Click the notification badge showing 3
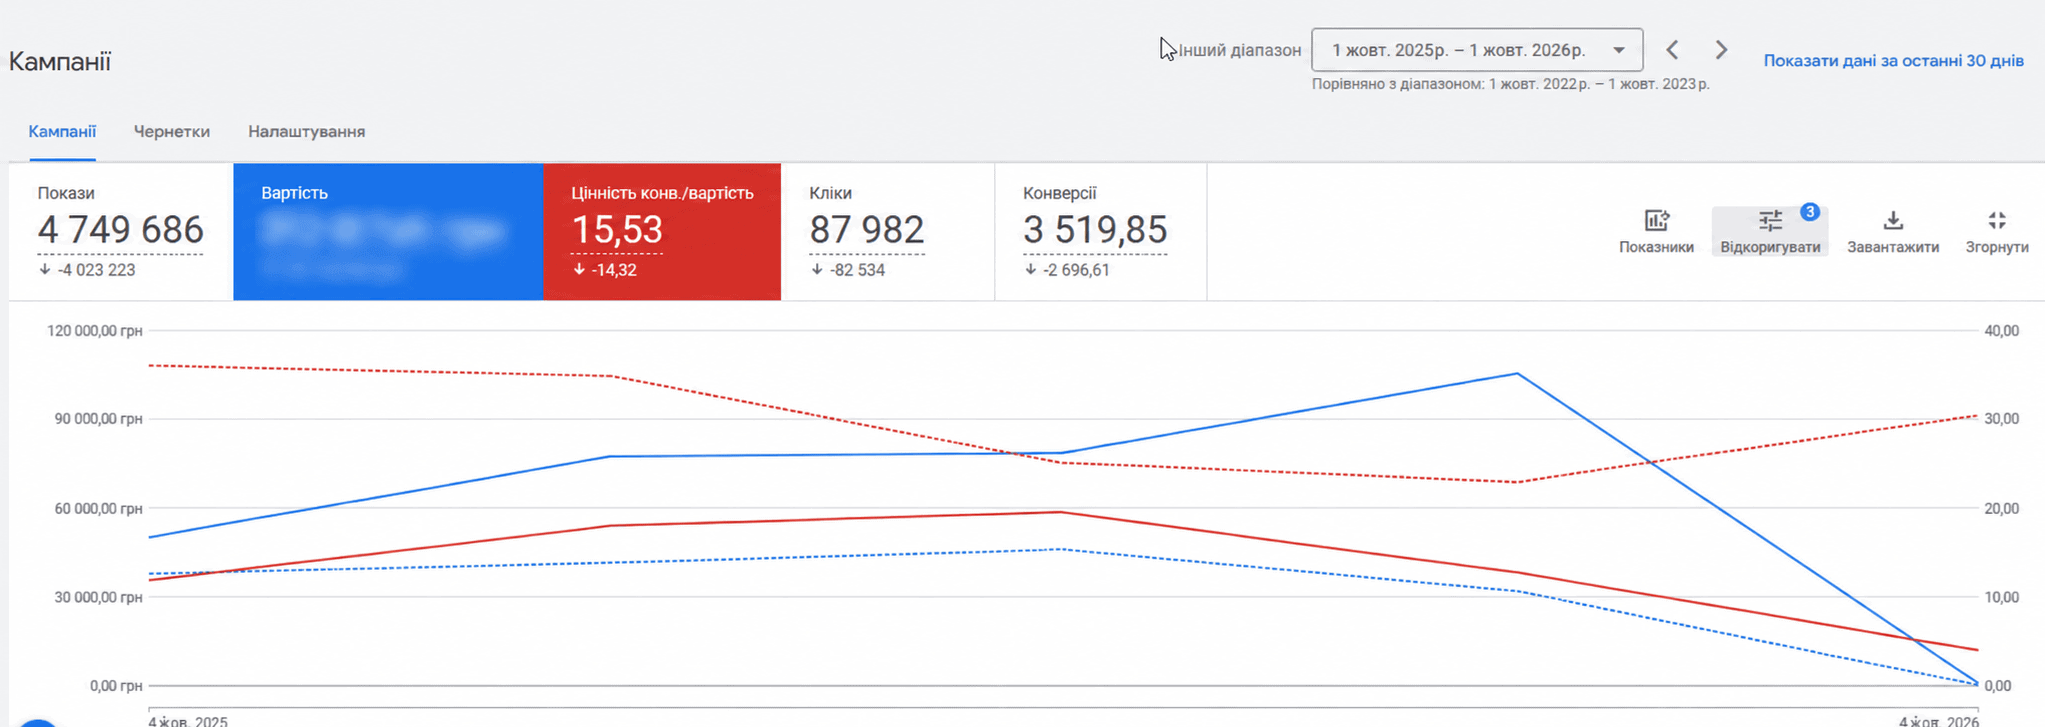The image size is (2045, 727). (1810, 212)
